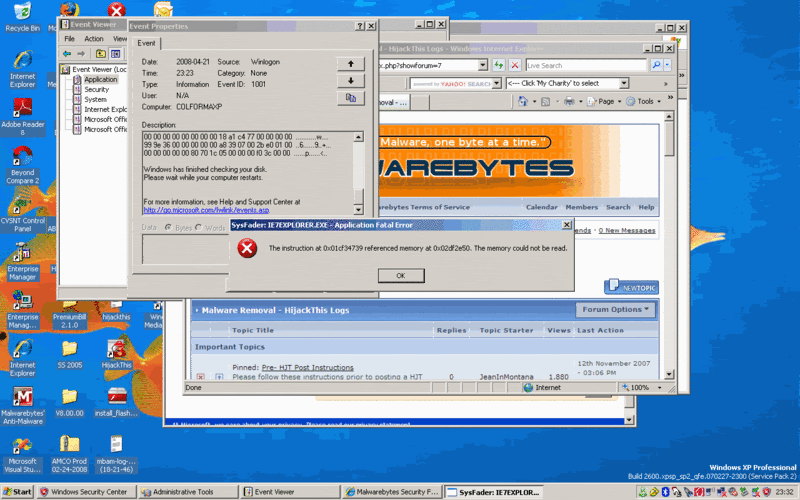Select the Application log in the tree
Viewport: 800px width, 500px height.
tap(101, 80)
